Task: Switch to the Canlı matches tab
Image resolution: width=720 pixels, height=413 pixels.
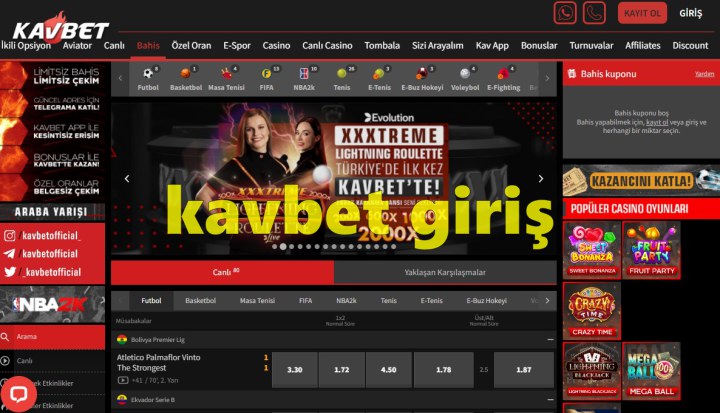Action: point(222,272)
